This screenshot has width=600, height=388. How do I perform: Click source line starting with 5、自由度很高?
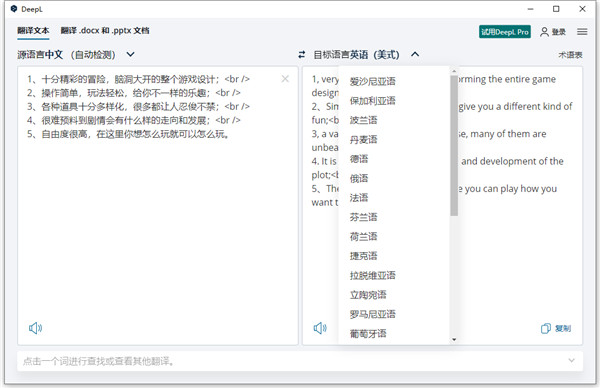pyautogui.click(x=128, y=134)
